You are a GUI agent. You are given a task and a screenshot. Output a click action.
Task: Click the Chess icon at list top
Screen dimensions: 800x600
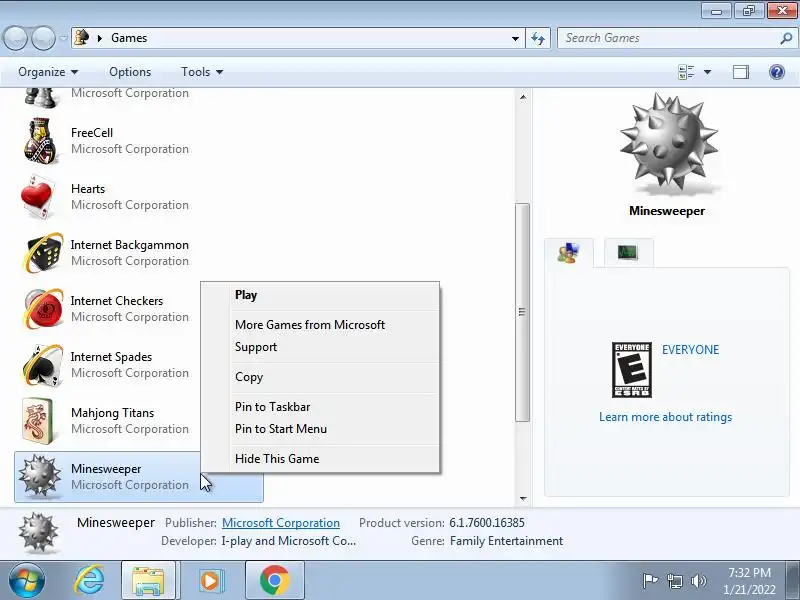[39, 98]
